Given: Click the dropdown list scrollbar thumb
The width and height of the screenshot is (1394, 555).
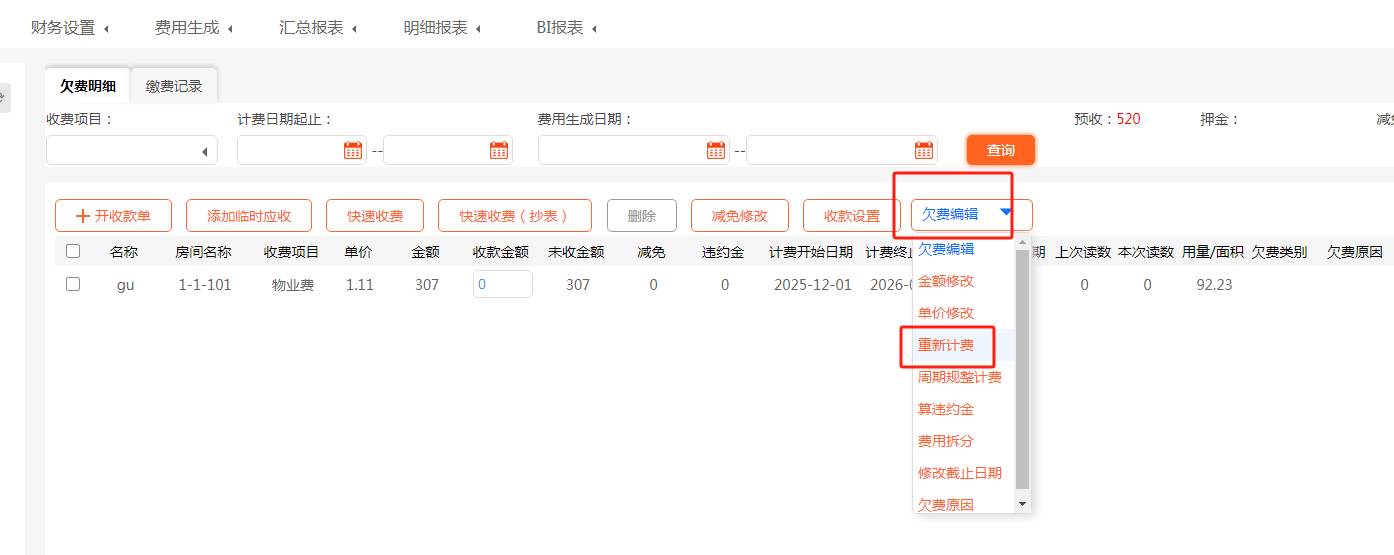Looking at the screenshot, I should pos(1022,370).
